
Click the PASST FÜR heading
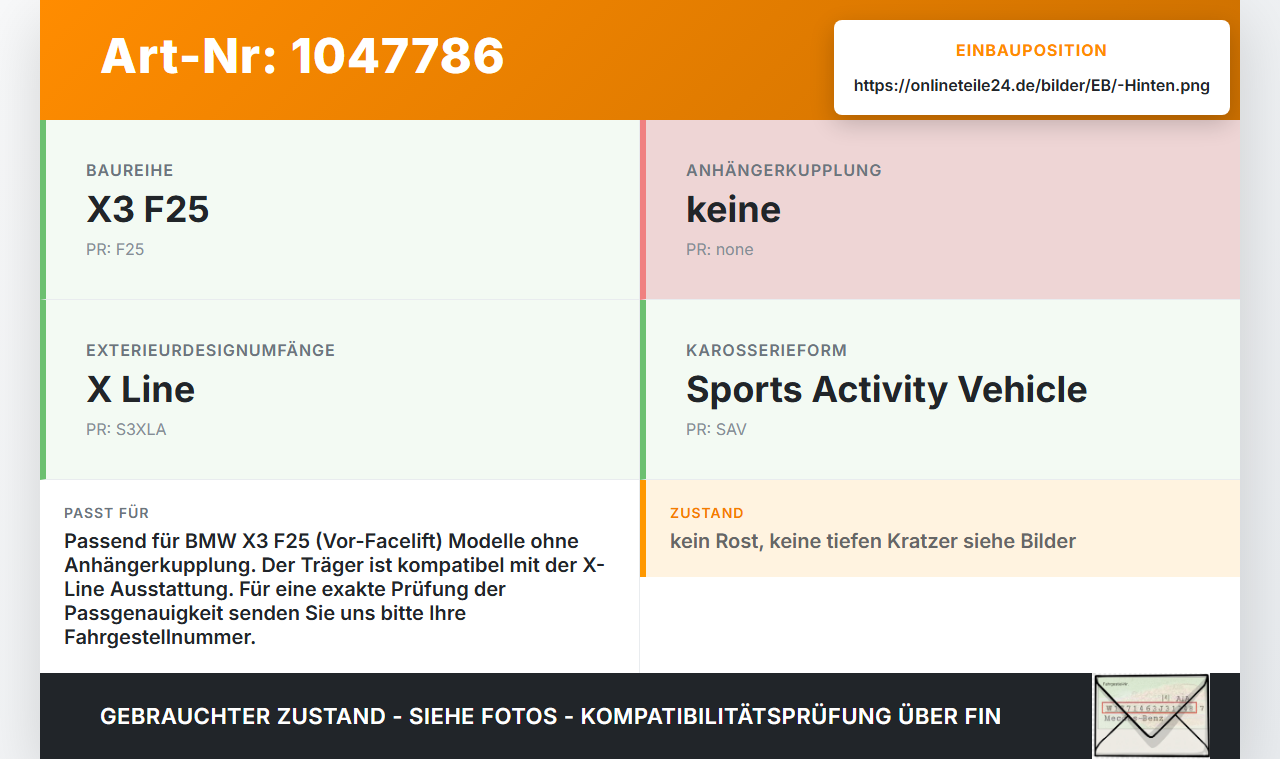(x=107, y=513)
